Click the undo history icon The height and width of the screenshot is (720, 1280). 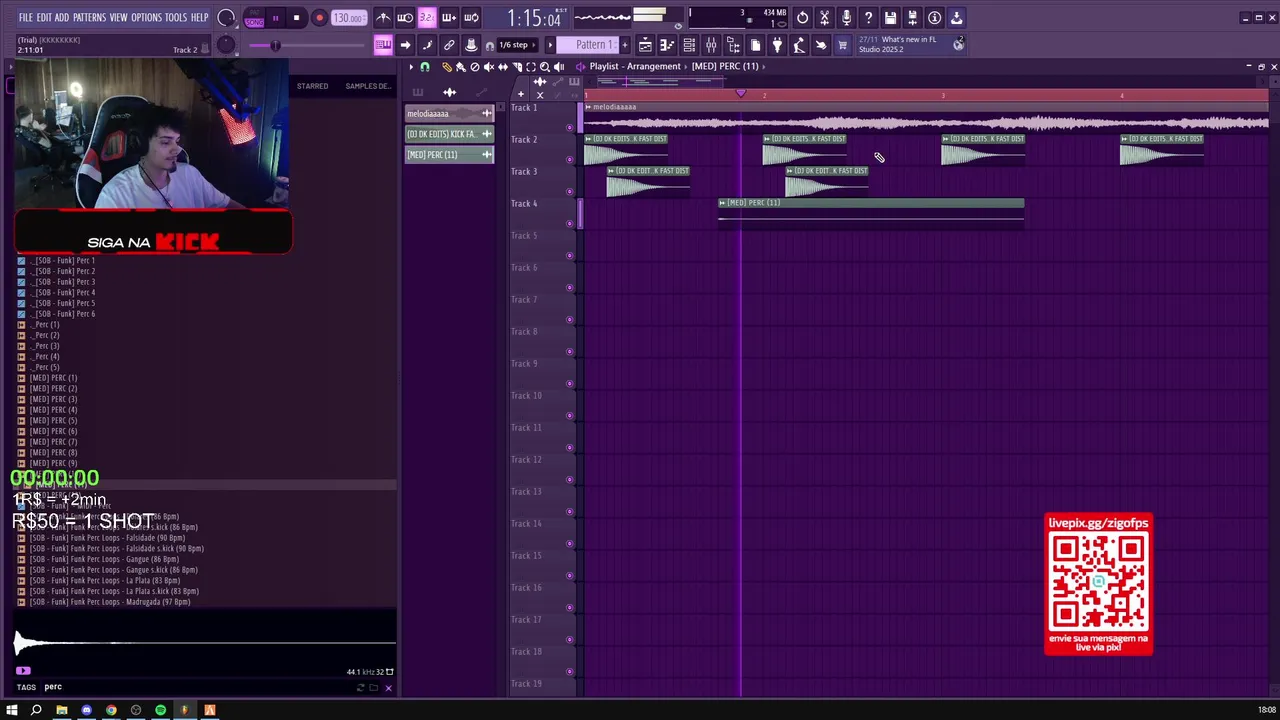pyautogui.click(x=802, y=18)
